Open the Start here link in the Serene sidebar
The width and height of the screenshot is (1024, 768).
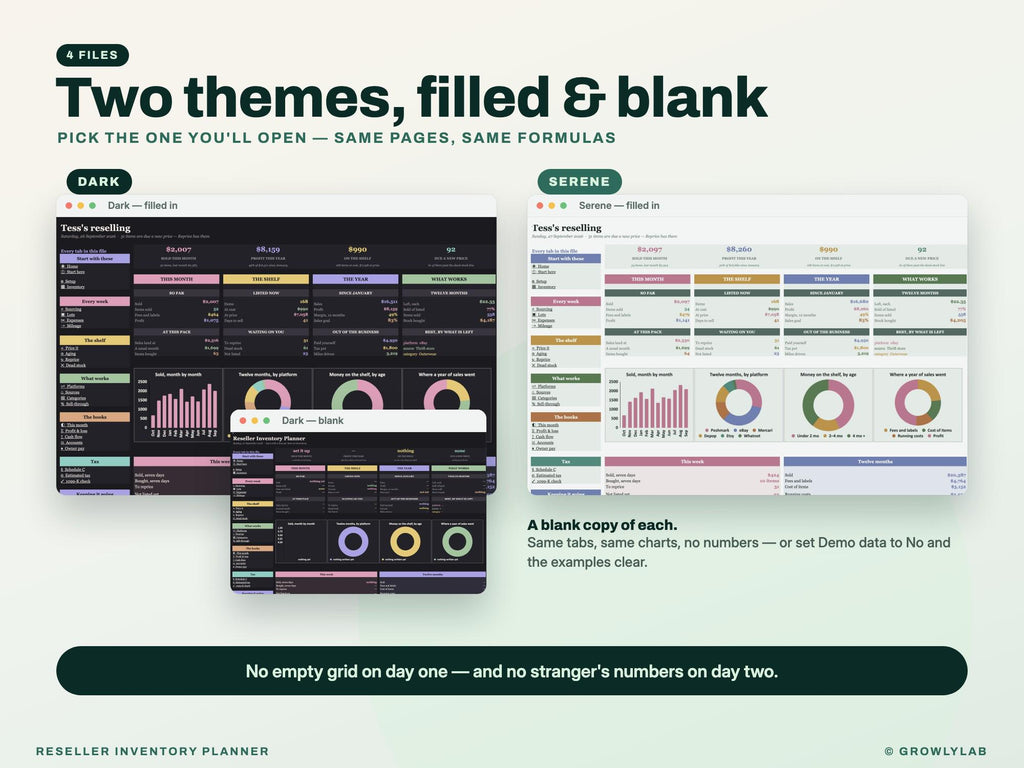pyautogui.click(x=543, y=272)
